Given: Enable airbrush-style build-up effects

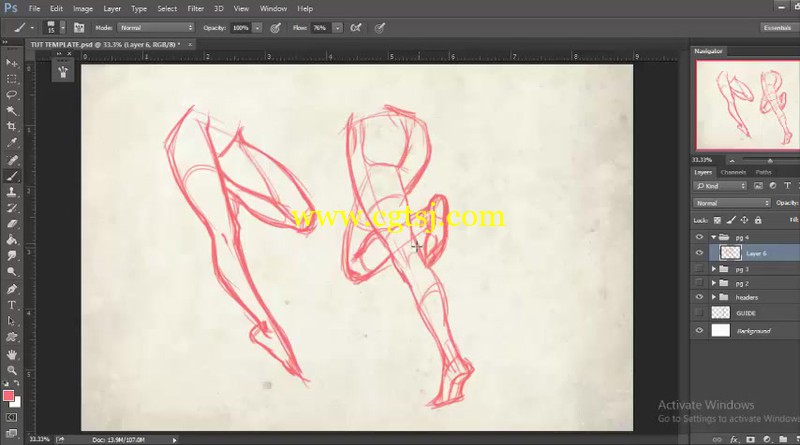Looking at the screenshot, I should pos(356,28).
